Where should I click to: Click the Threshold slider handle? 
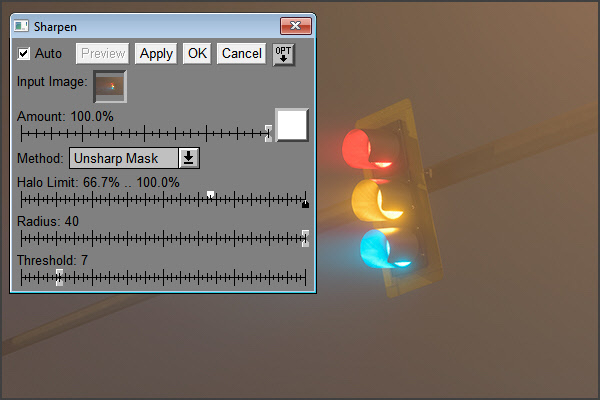click(59, 277)
